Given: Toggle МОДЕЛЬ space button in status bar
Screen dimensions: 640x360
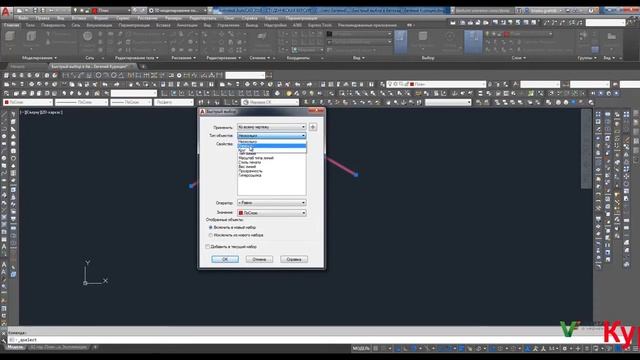Looking at the screenshot, I should pyautogui.click(x=361, y=349).
